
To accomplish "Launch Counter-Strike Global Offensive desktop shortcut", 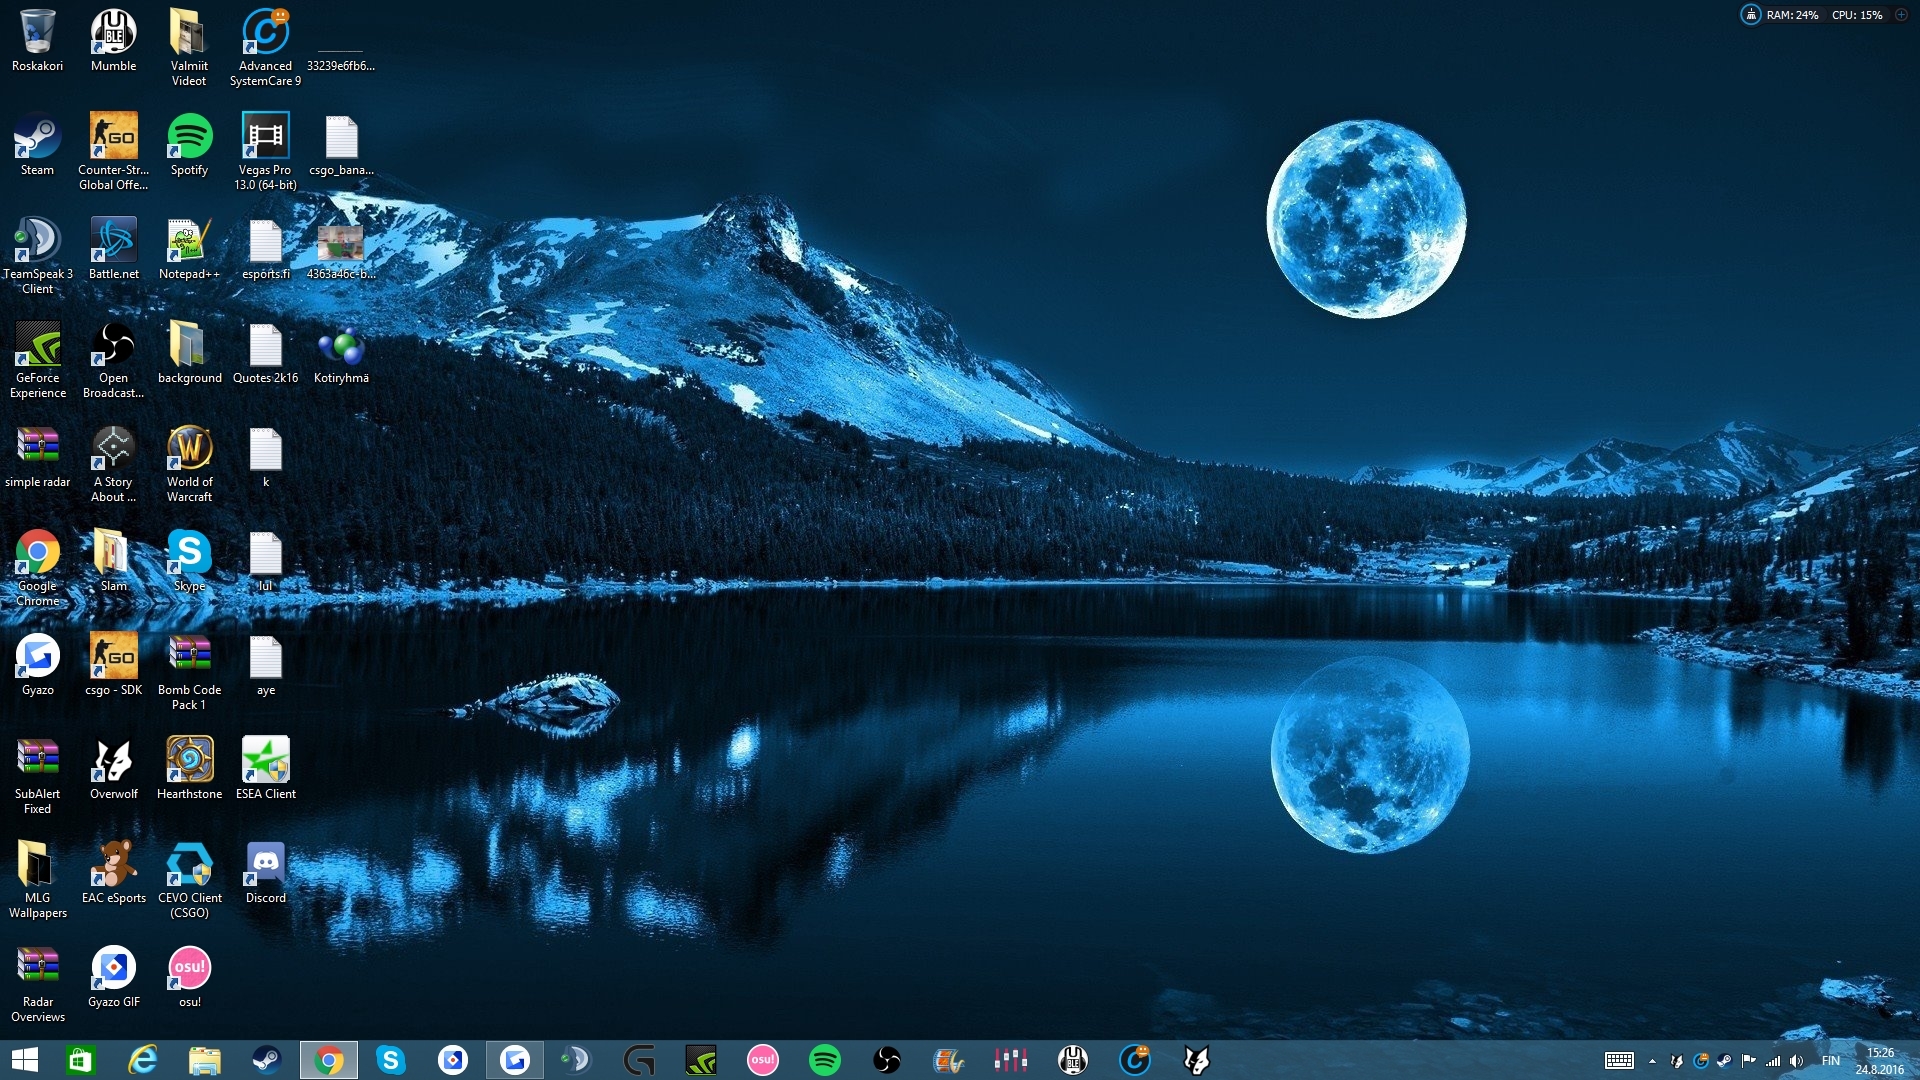I will tap(113, 137).
